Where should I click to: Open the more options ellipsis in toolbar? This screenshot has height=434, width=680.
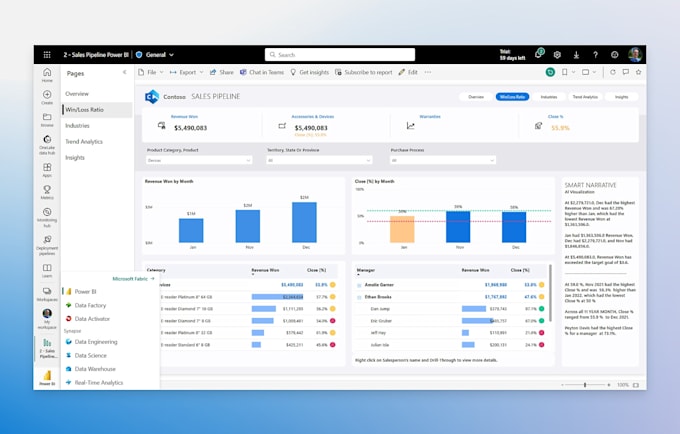coord(428,72)
